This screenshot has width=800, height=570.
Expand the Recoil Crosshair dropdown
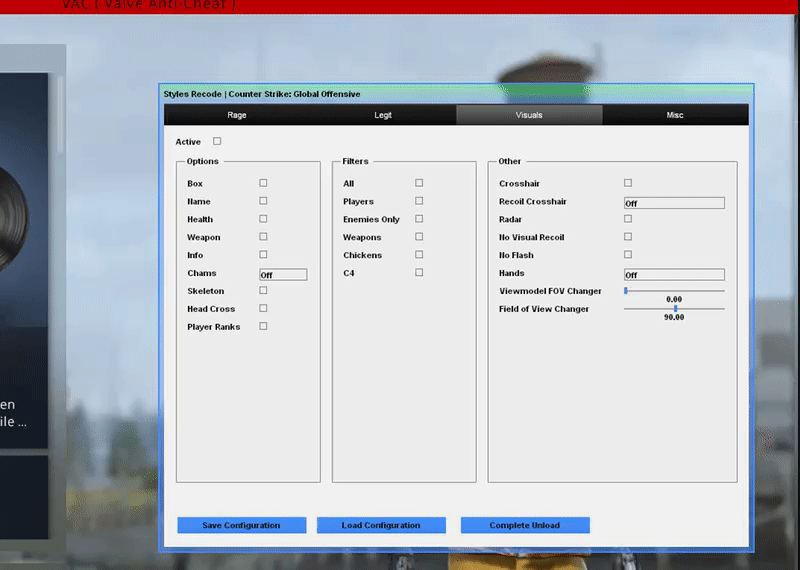pyautogui.click(x=674, y=203)
